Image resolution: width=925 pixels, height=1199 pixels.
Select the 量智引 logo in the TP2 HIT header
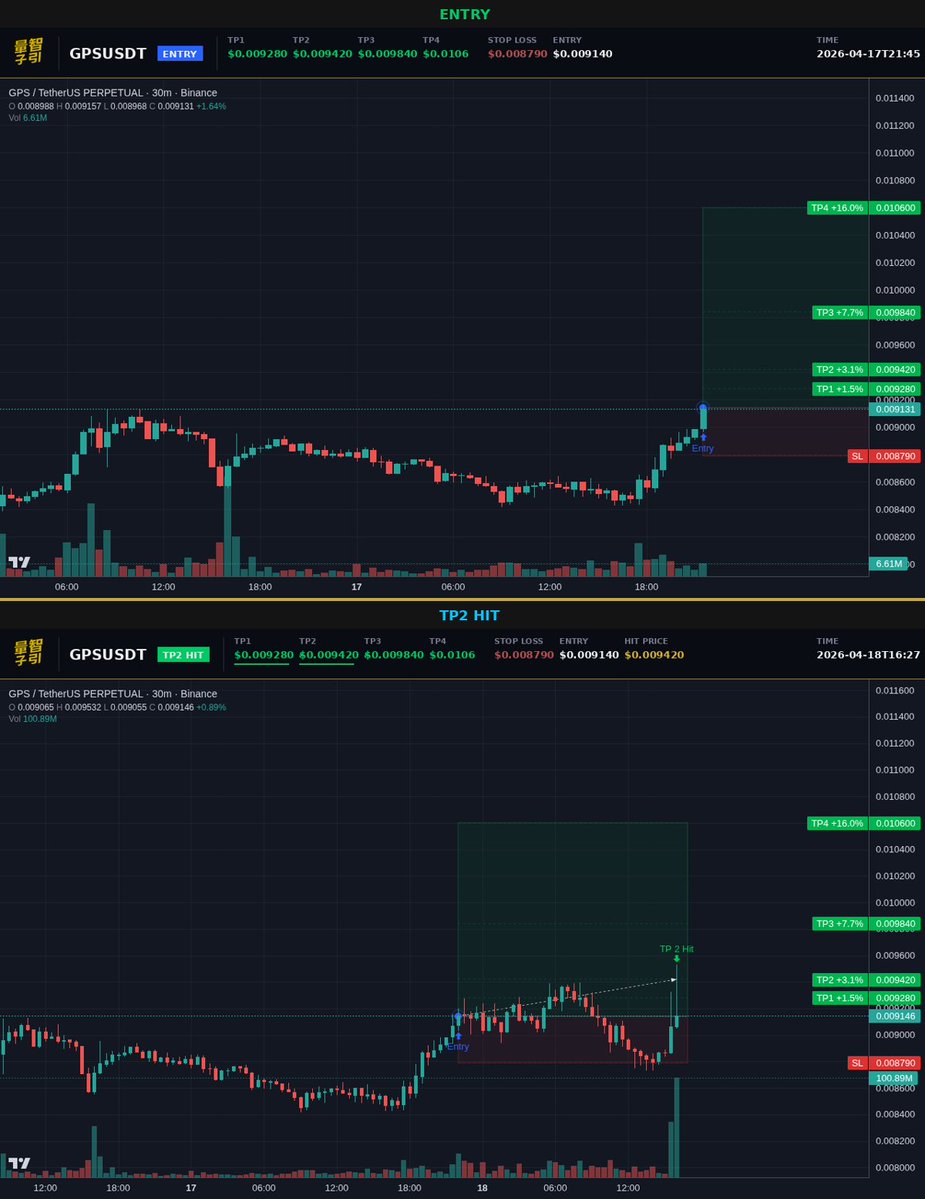[30, 654]
